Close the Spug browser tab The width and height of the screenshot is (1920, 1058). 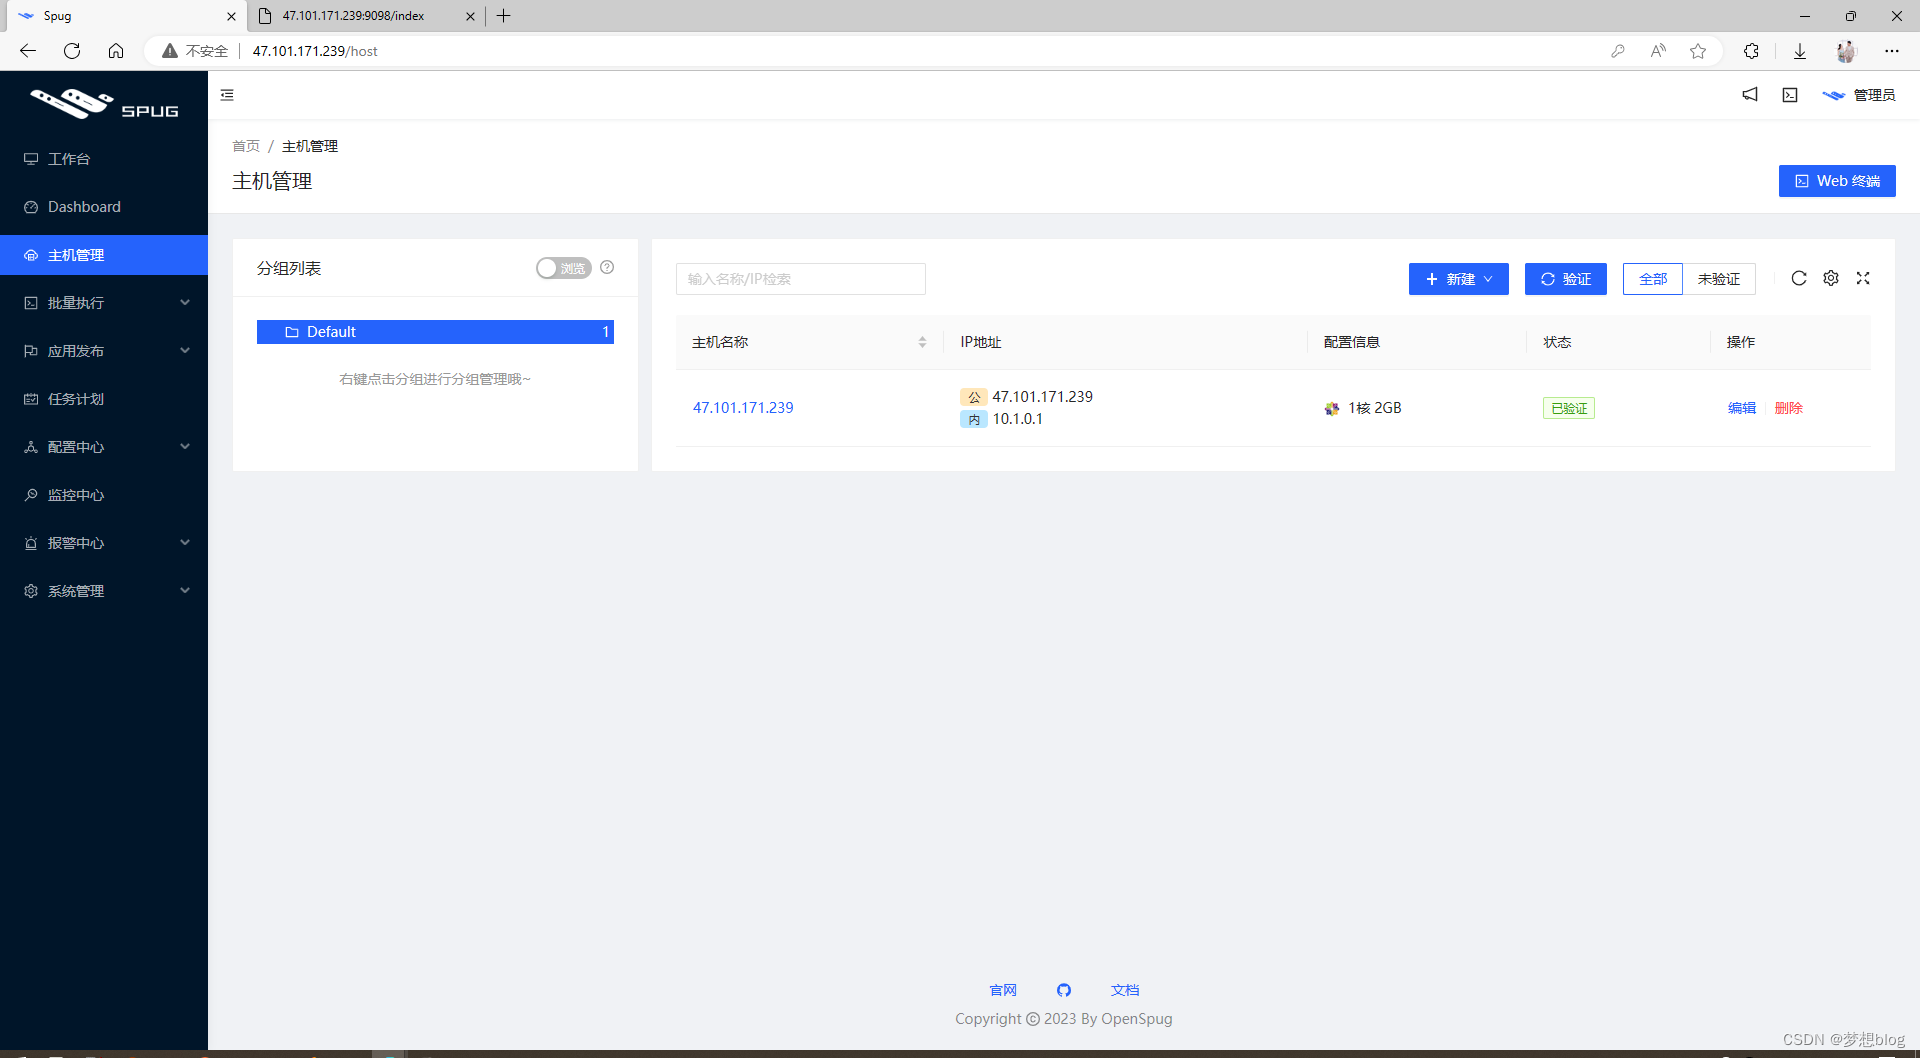tap(231, 16)
